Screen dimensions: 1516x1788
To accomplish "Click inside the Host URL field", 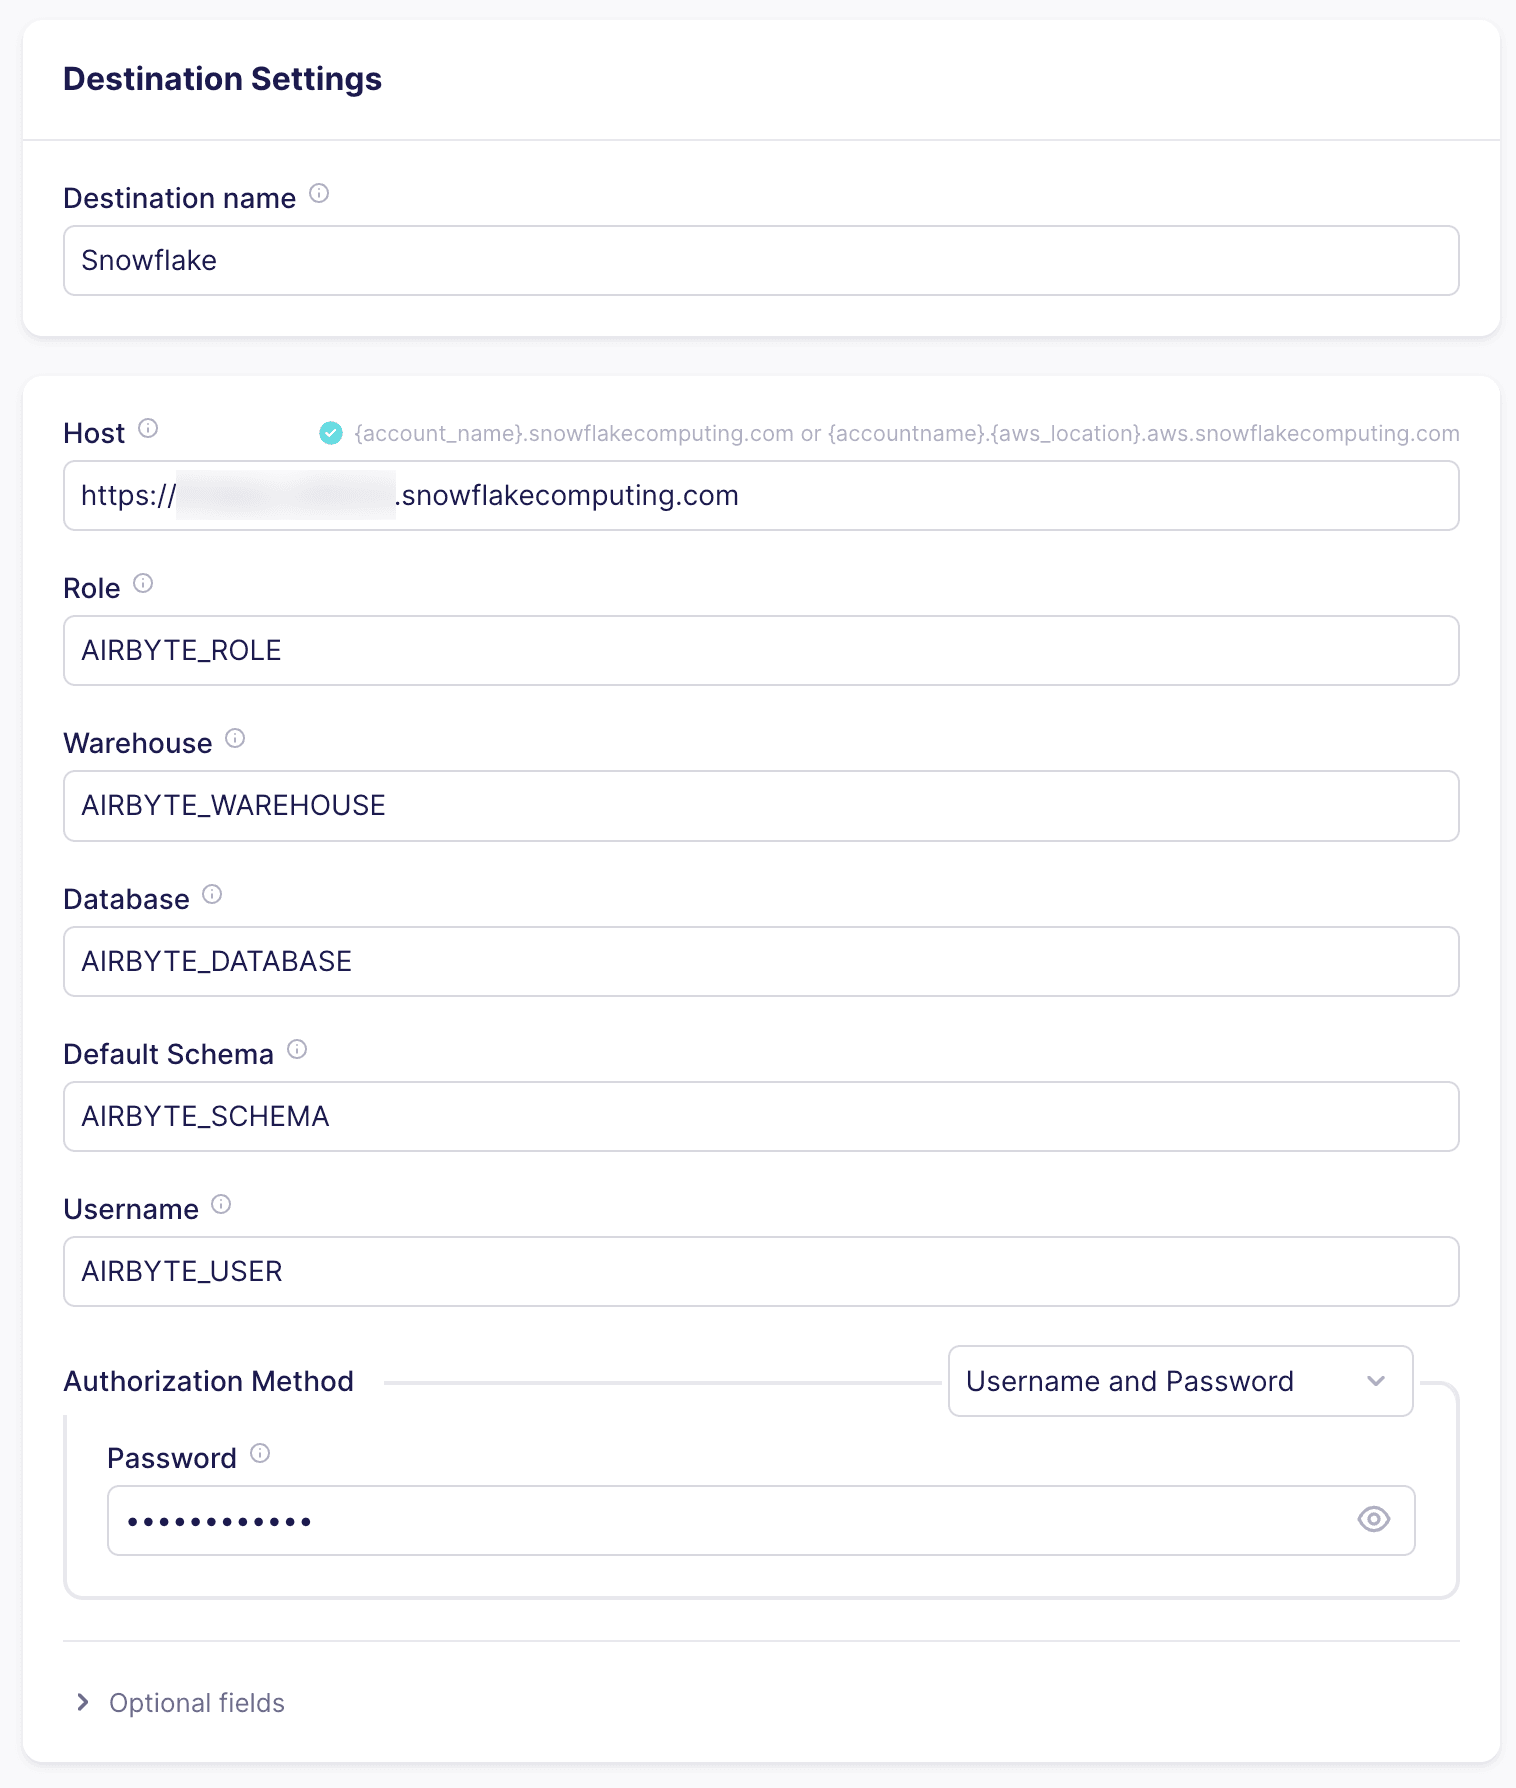I will 760,495.
